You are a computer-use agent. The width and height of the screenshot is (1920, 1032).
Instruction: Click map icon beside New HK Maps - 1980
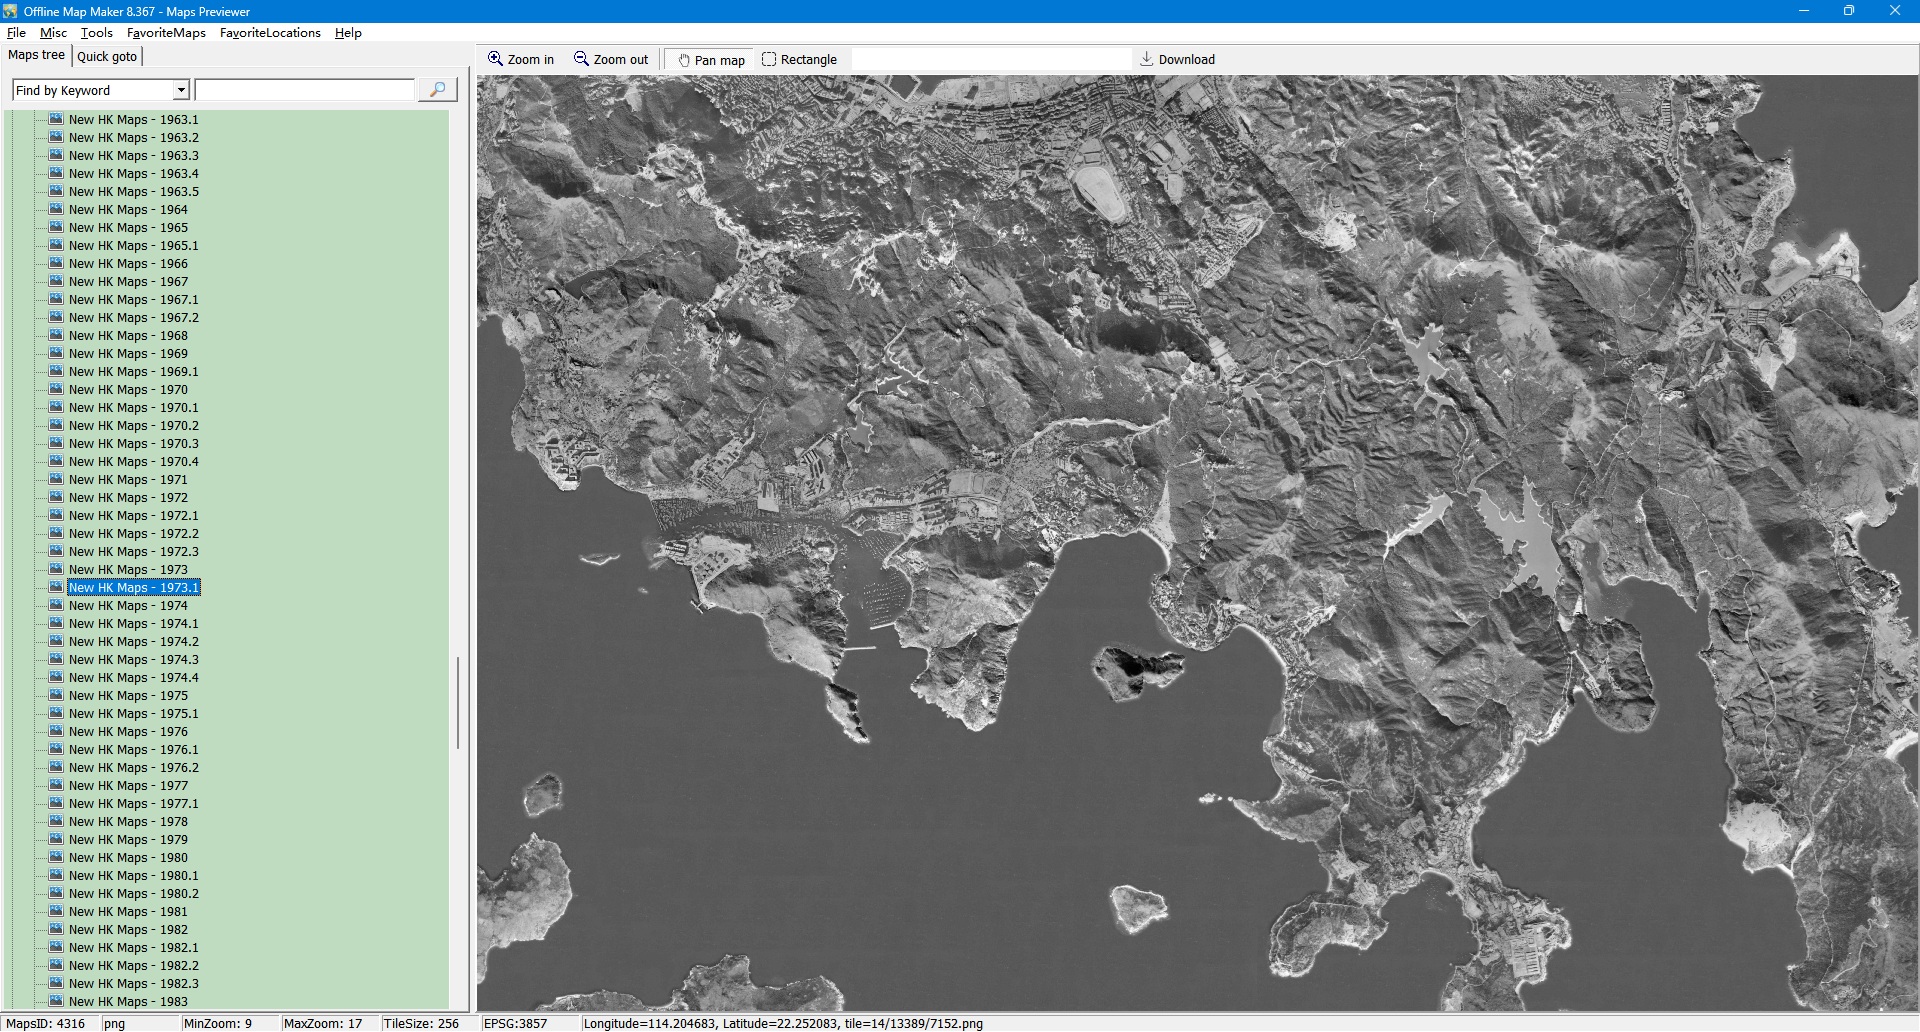[x=56, y=857]
